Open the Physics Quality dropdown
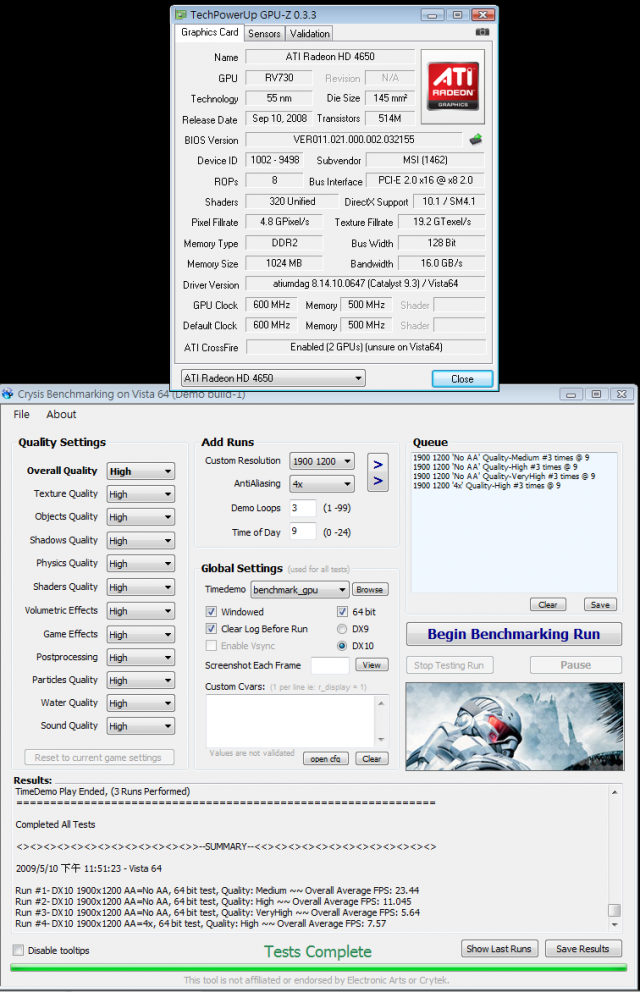The image size is (640, 993). [x=141, y=564]
